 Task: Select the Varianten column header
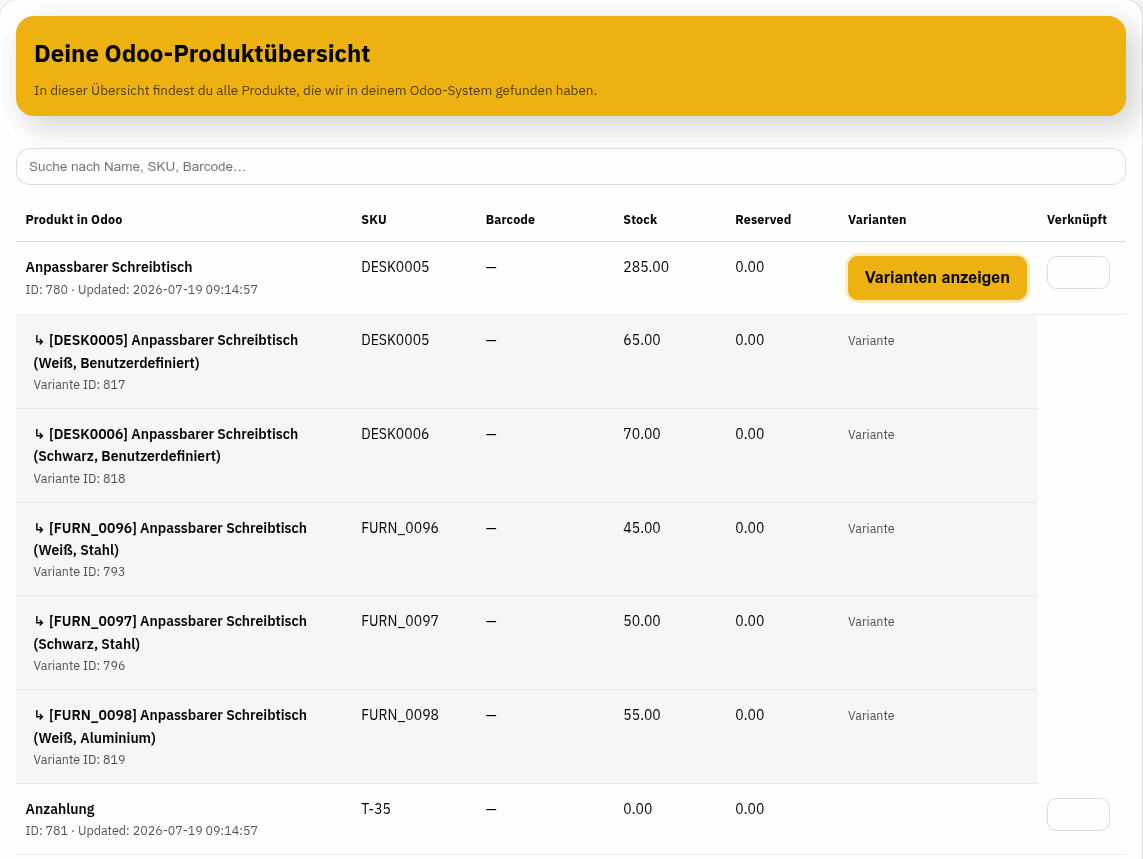point(877,219)
